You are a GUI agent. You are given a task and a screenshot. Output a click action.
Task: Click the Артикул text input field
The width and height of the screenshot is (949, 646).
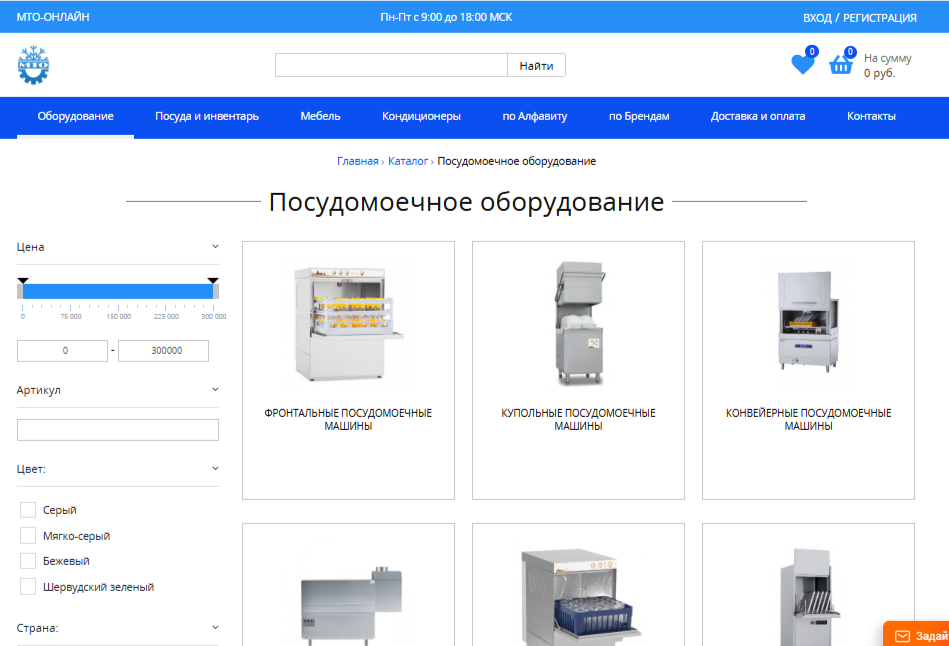tap(118, 430)
